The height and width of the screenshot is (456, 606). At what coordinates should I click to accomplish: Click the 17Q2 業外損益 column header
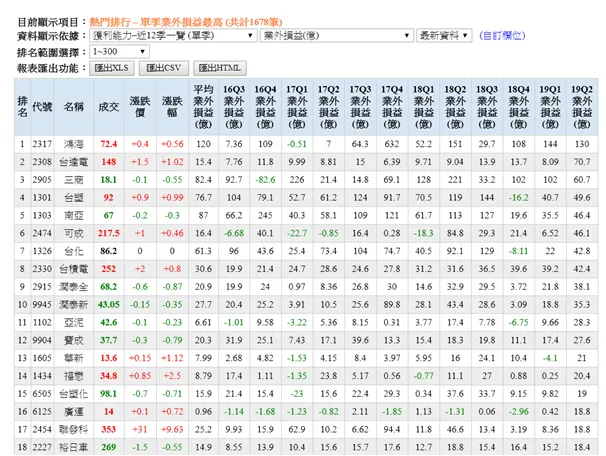[329, 107]
